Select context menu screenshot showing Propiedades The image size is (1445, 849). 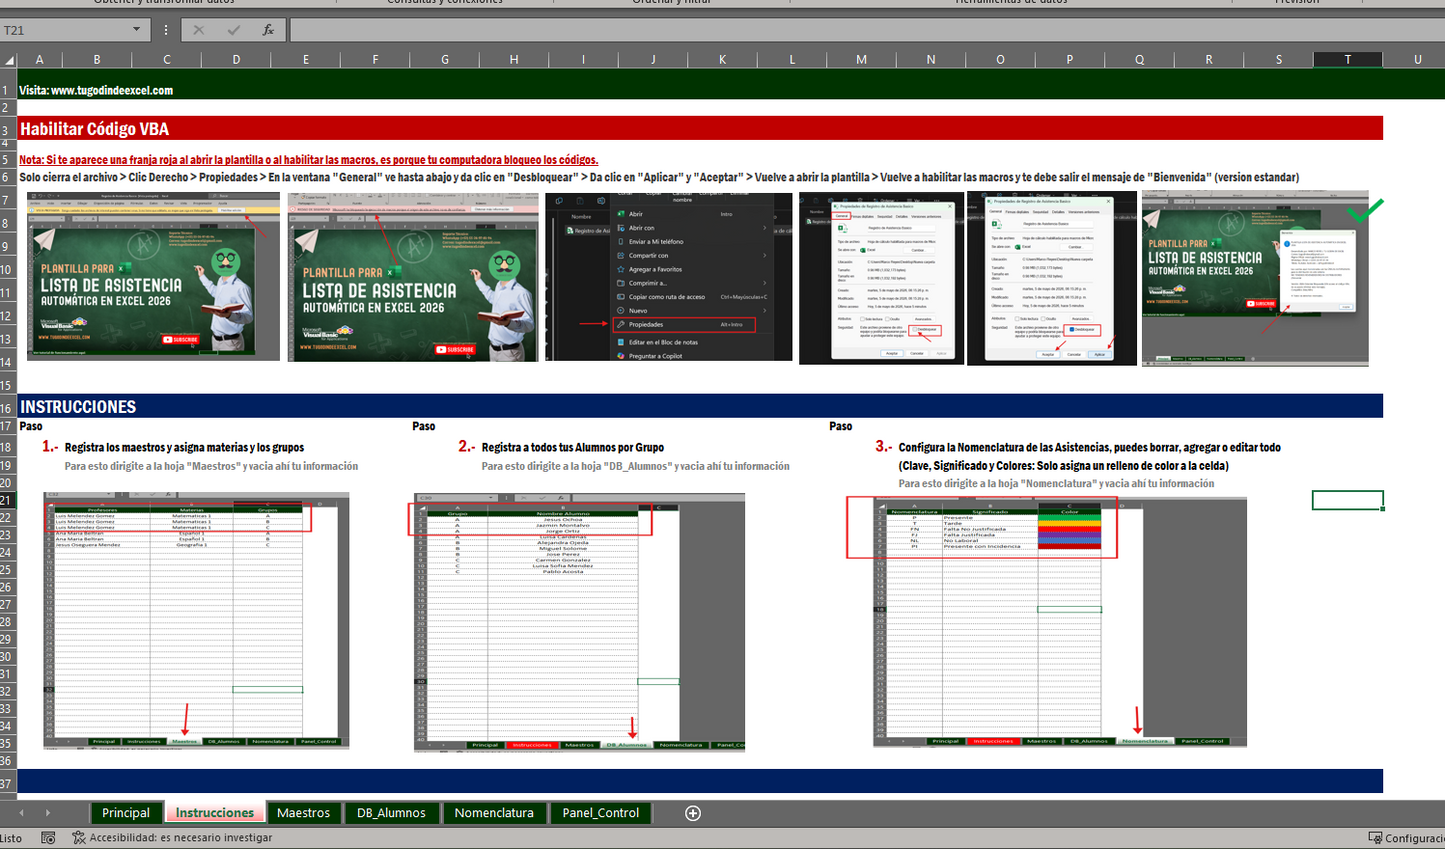[668, 277]
